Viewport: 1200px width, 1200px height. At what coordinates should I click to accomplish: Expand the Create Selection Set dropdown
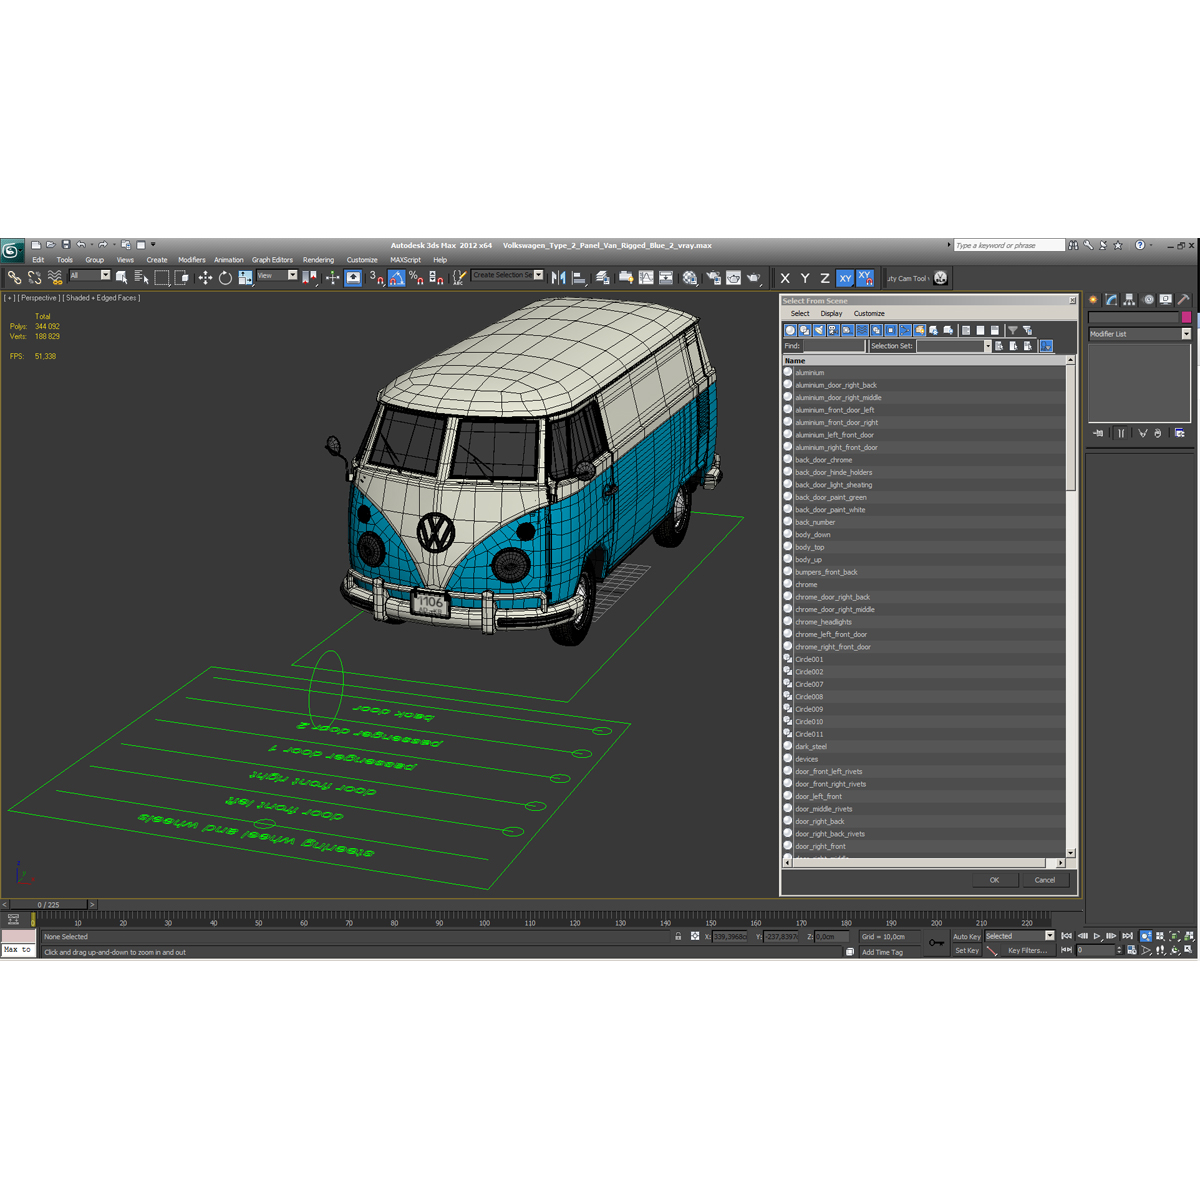[x=538, y=275]
